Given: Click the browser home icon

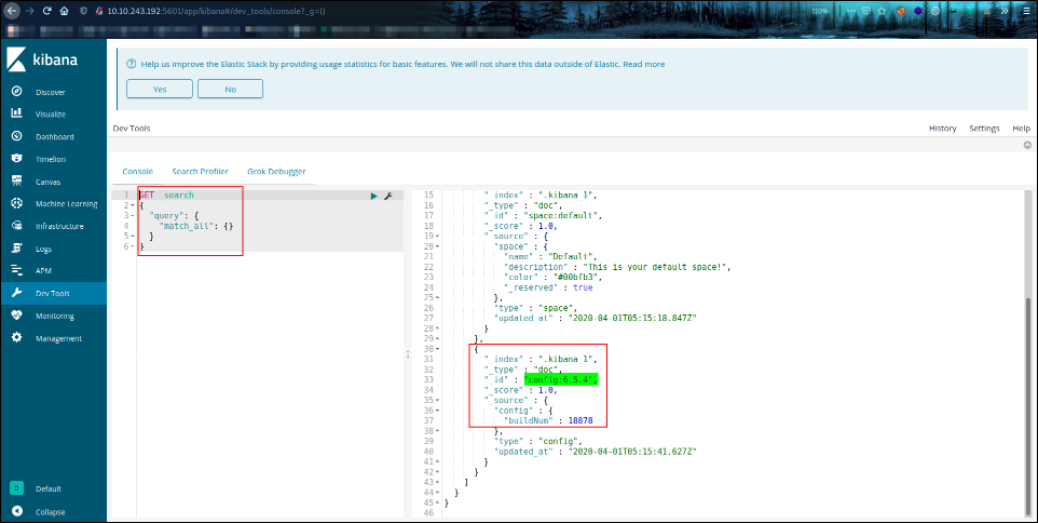Looking at the screenshot, I should 64,11.
